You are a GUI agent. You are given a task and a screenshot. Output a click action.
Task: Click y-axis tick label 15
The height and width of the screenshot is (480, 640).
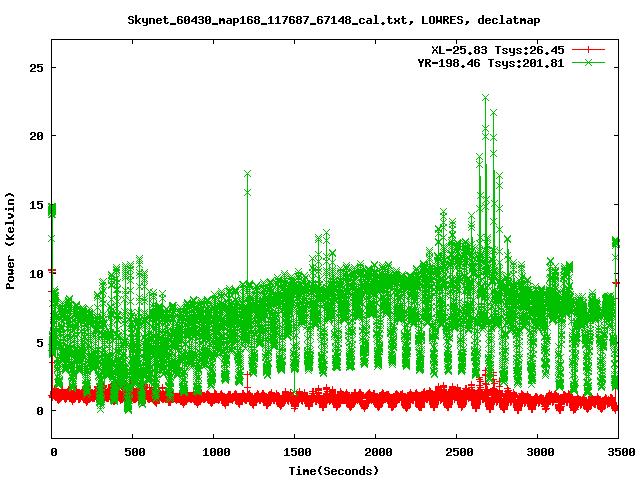coord(36,205)
